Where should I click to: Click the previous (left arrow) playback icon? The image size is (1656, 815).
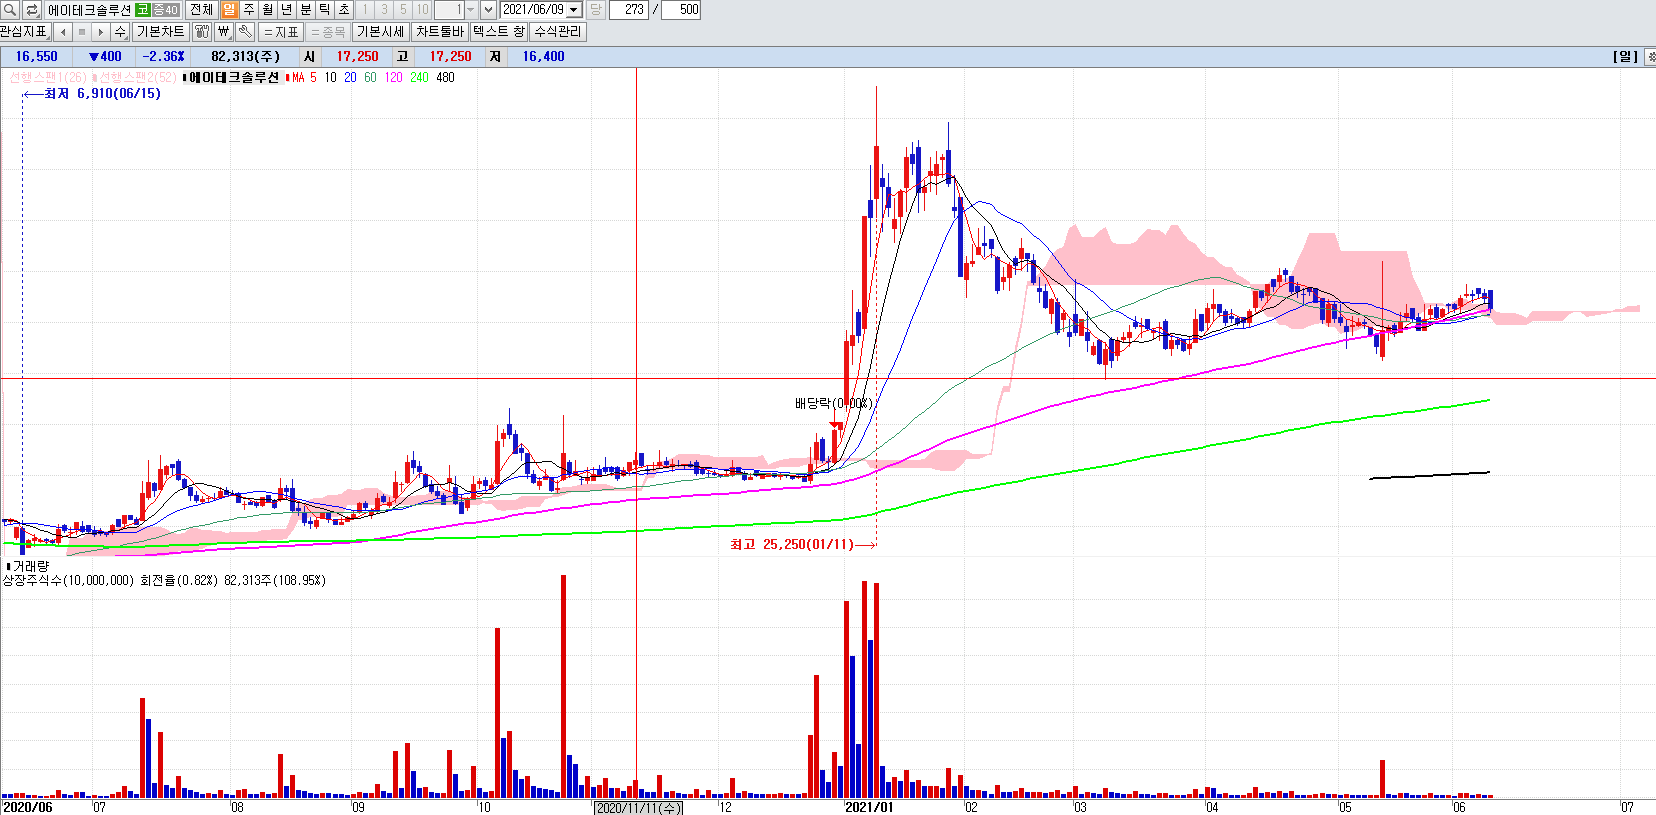coord(63,32)
